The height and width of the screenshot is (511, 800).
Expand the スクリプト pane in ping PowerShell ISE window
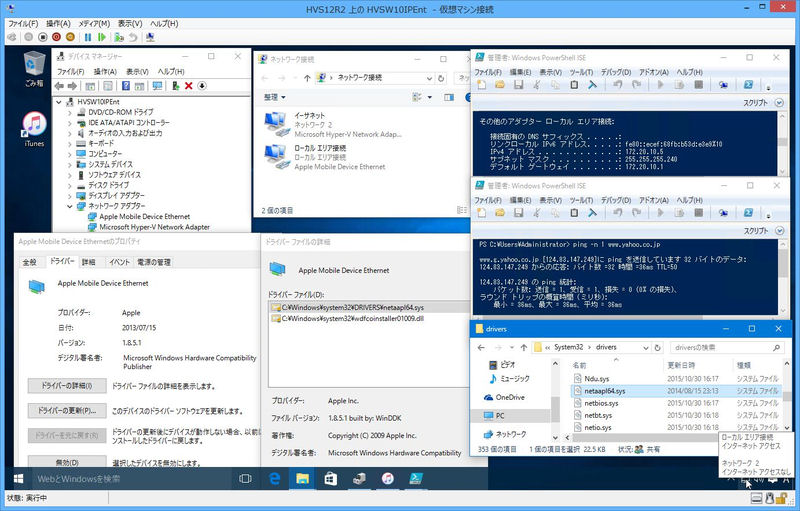pyautogui.click(x=779, y=231)
